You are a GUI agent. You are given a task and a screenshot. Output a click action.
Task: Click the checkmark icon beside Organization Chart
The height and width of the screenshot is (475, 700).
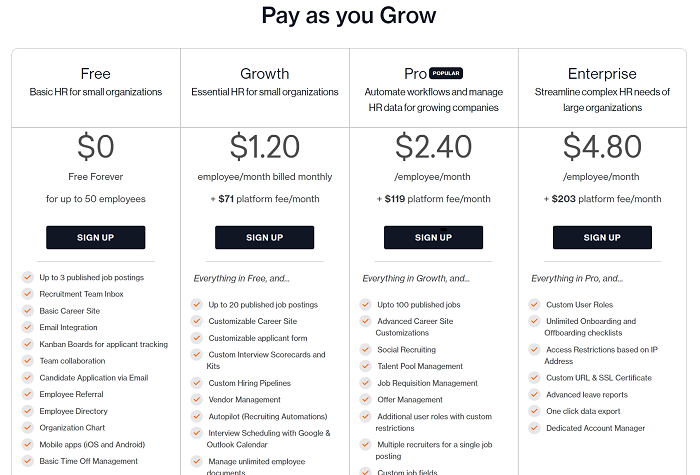click(28, 428)
